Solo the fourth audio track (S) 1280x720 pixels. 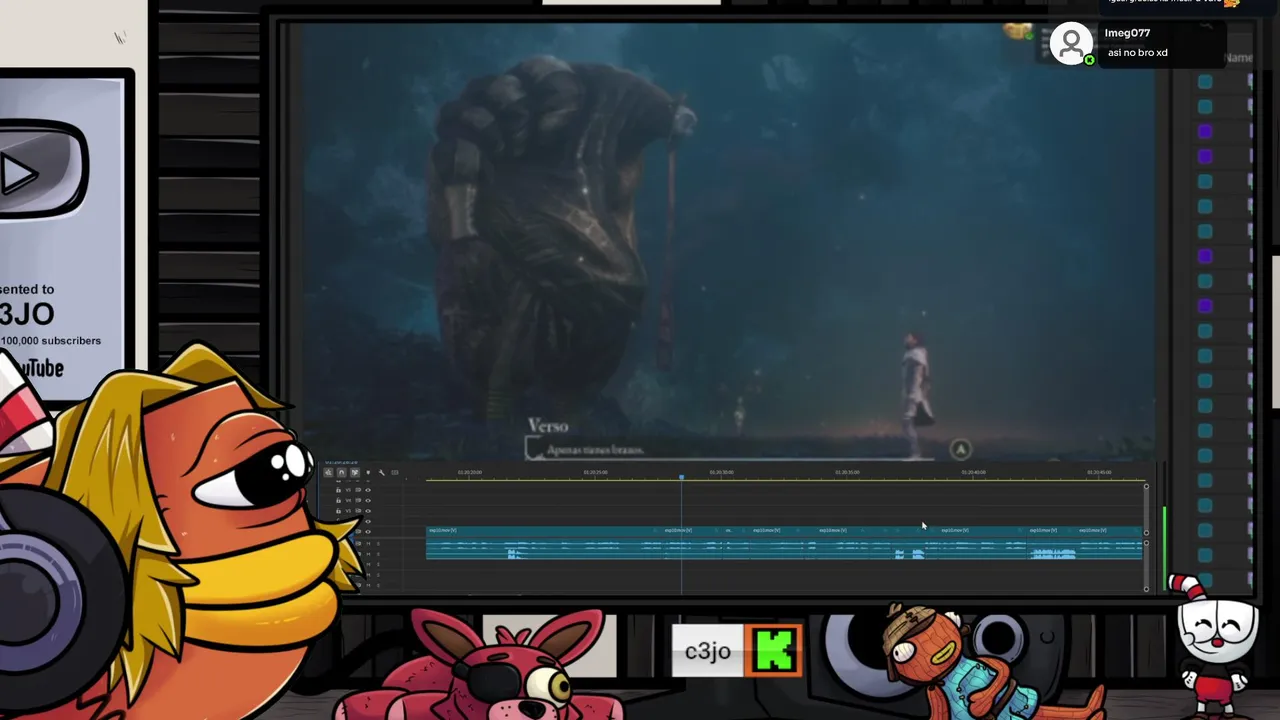tap(378, 575)
